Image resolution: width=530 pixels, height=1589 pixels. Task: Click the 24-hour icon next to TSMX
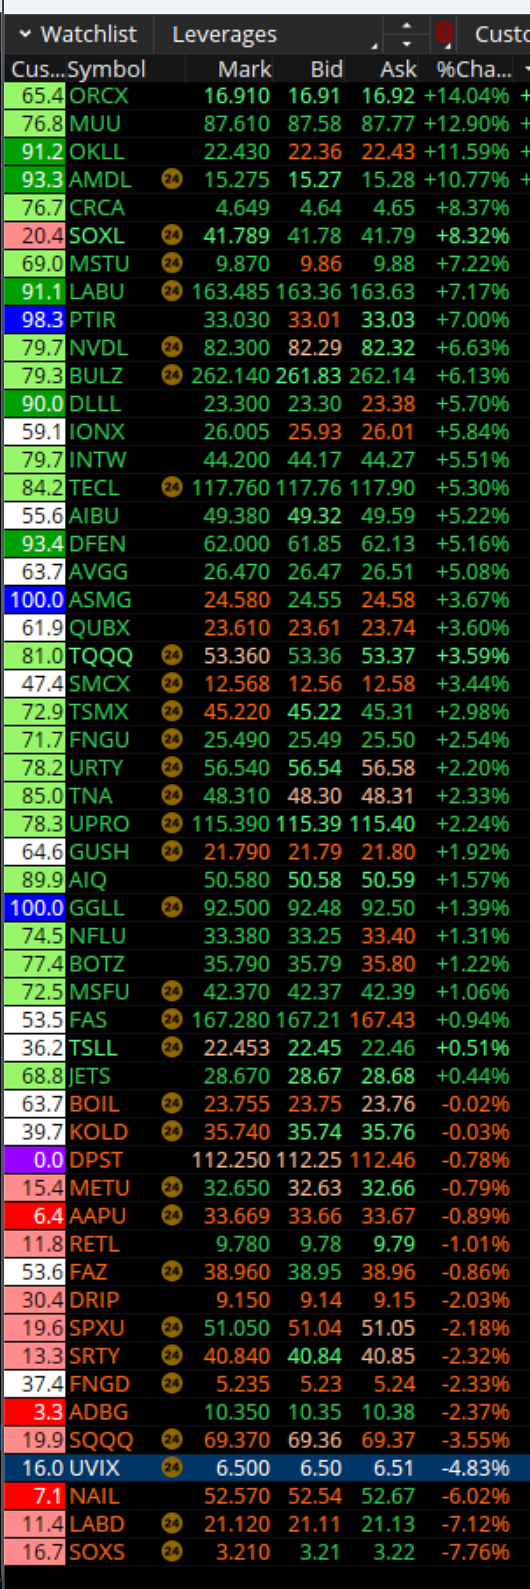click(x=172, y=712)
